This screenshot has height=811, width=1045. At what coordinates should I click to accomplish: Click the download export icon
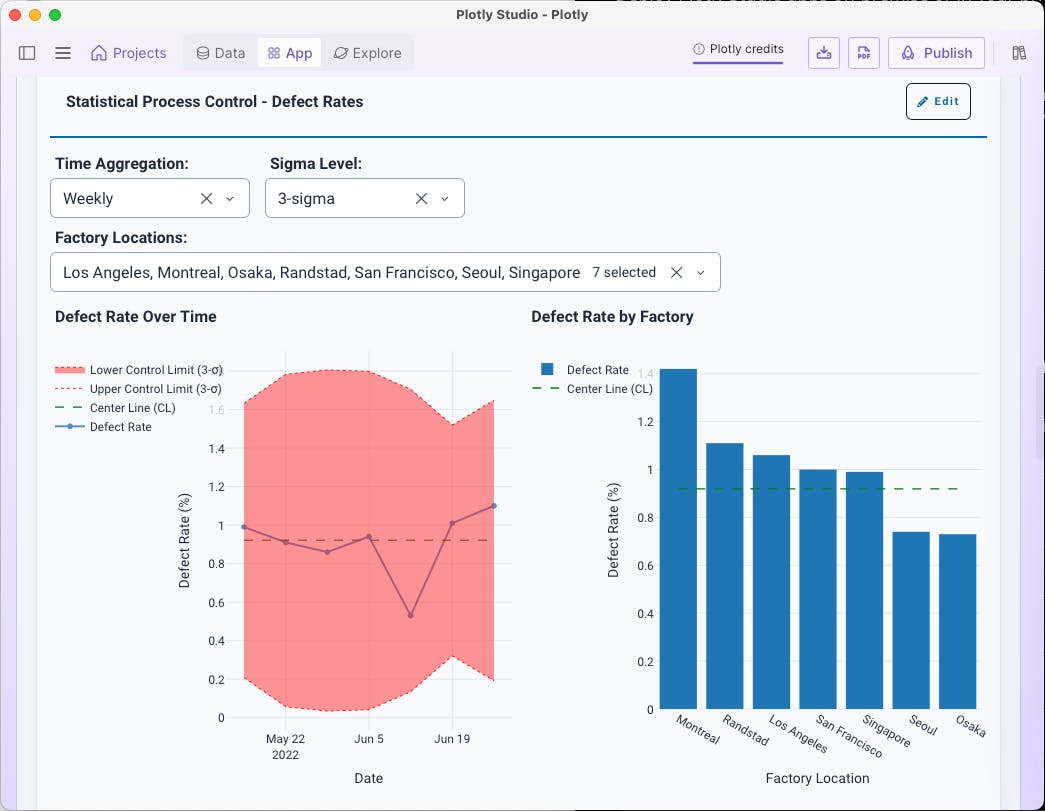tap(823, 52)
